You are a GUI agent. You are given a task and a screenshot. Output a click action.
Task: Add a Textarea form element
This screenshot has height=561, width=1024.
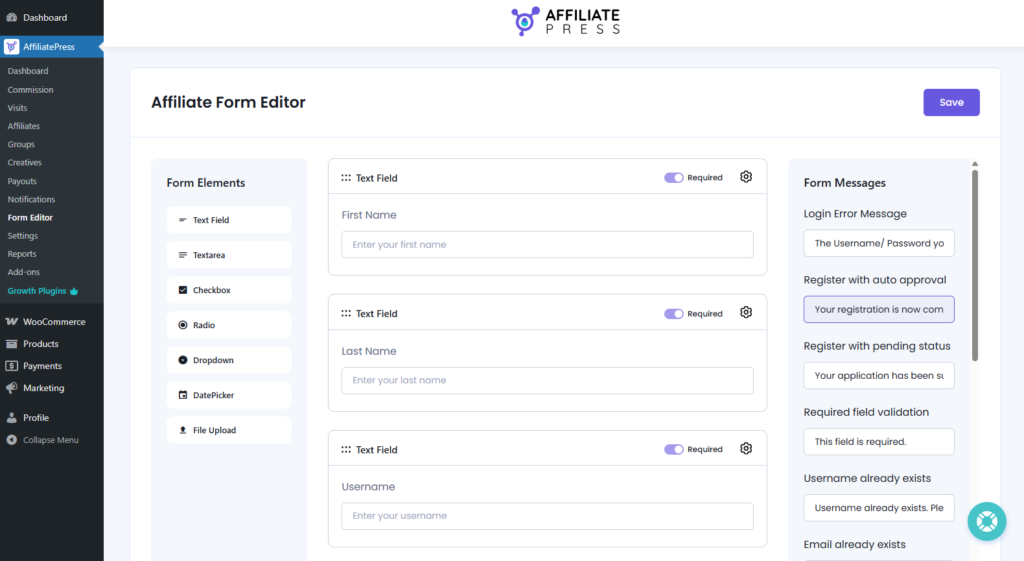(229, 255)
